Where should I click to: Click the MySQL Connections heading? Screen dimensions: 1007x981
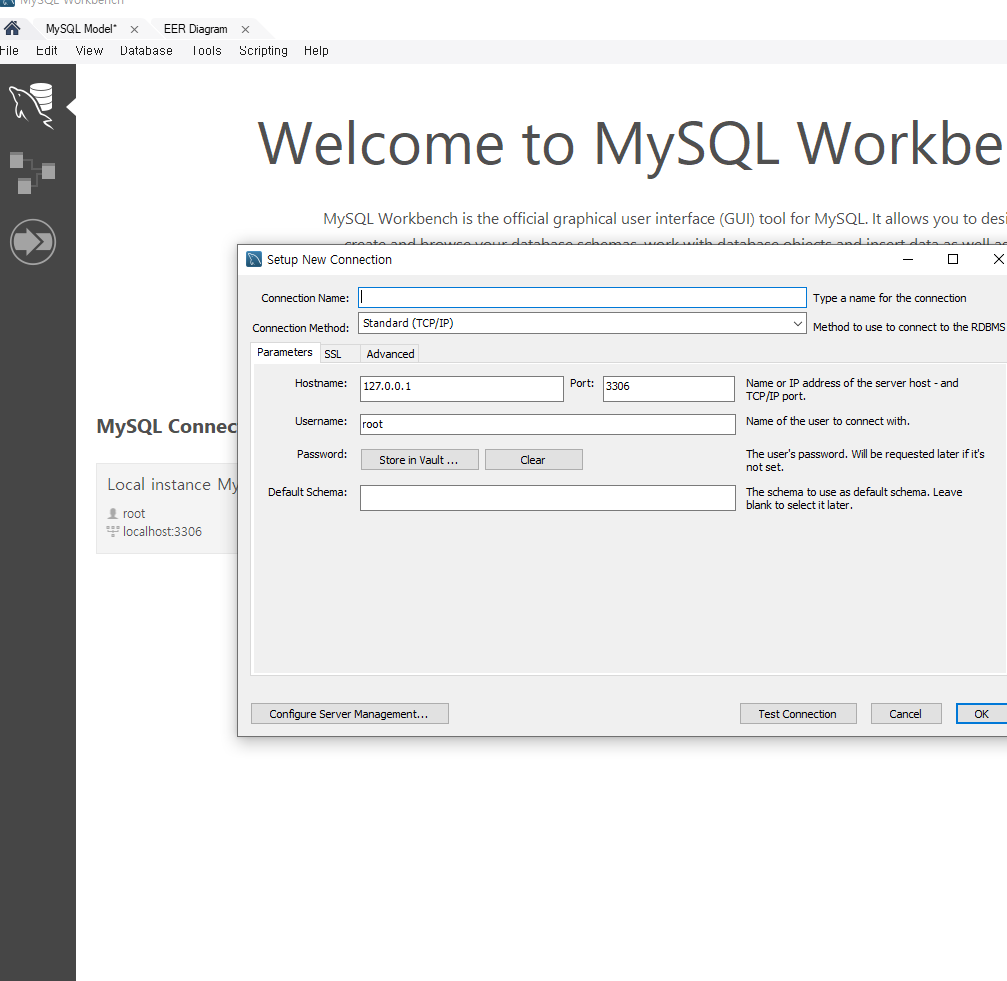(167, 426)
